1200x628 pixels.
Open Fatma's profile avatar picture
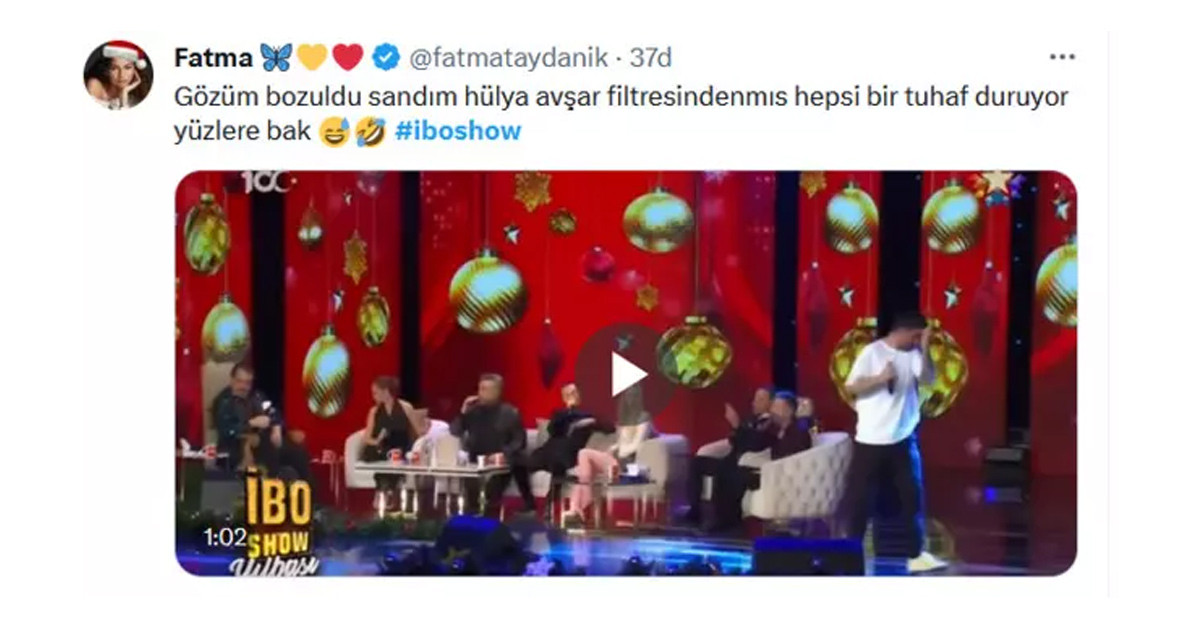coord(118,75)
